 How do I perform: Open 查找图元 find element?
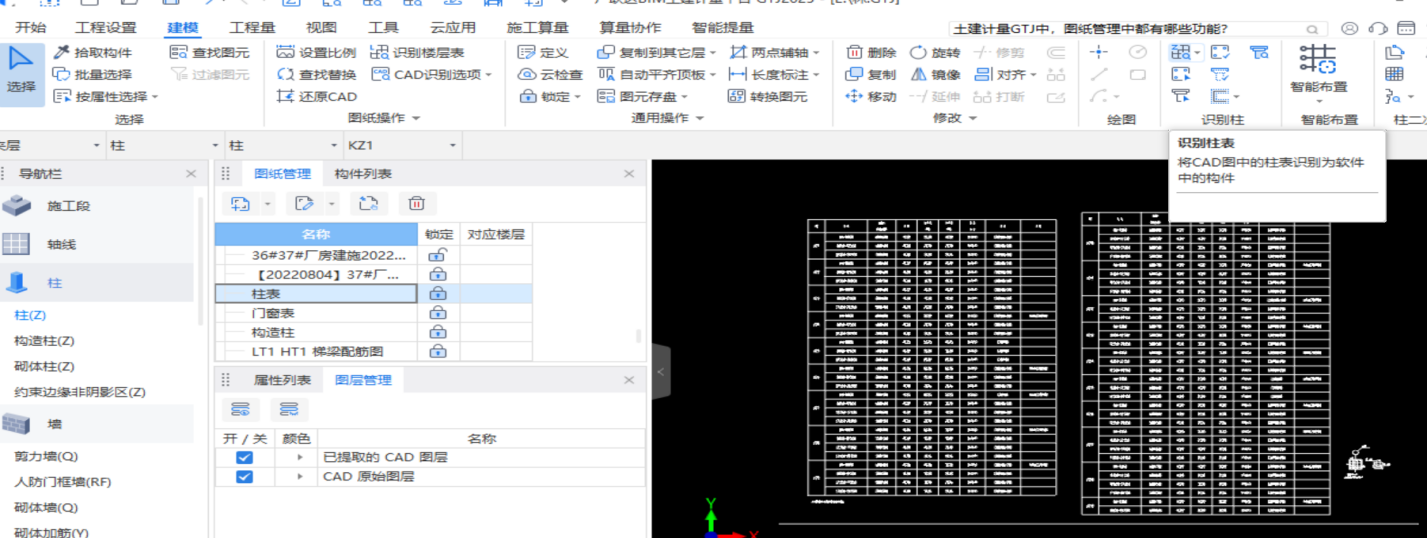210,52
